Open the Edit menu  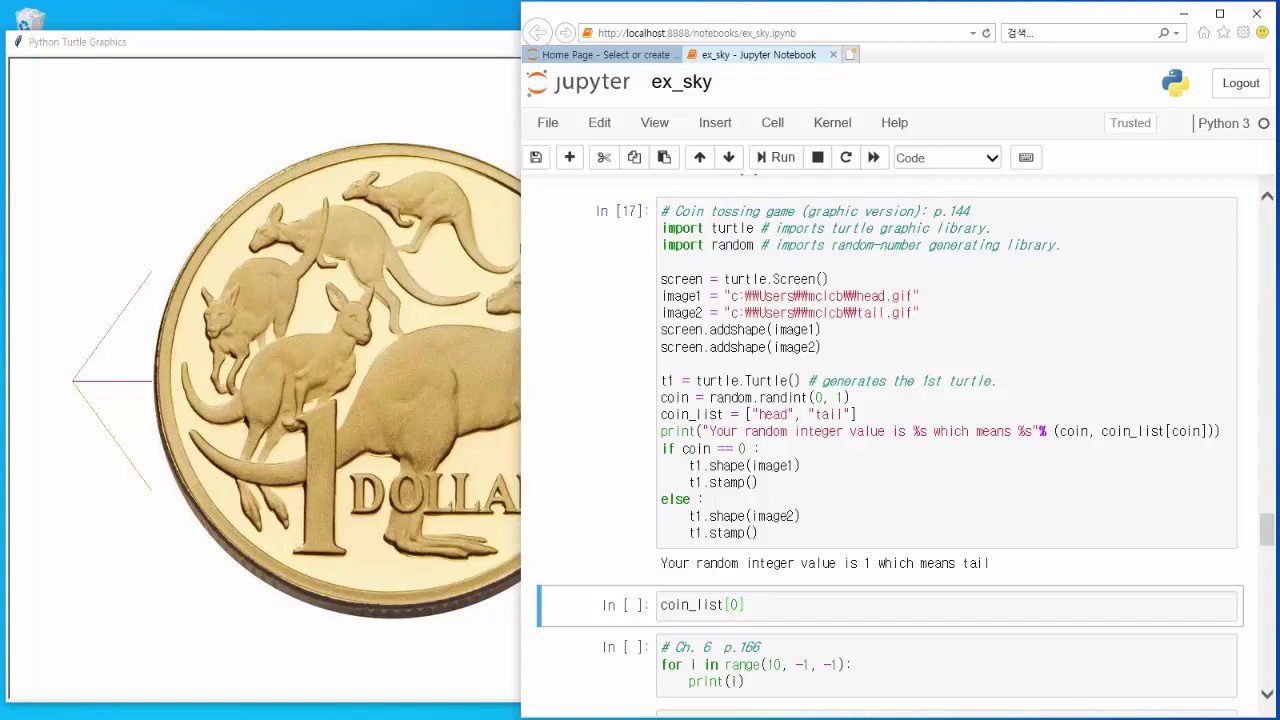click(599, 122)
